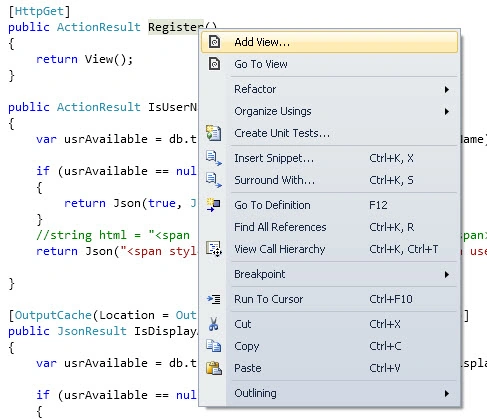
Task: Expand the Breakpoint submenu arrow
Action: pos(447,274)
